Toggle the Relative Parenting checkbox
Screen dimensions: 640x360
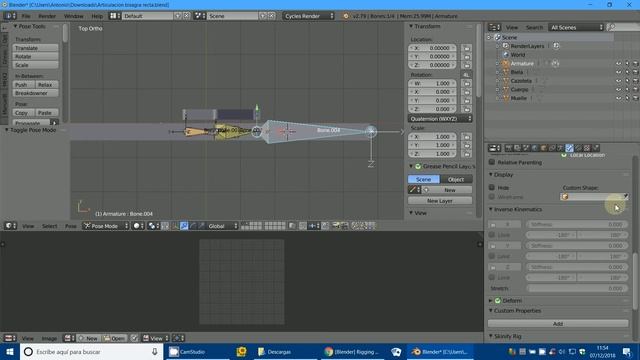click(492, 162)
